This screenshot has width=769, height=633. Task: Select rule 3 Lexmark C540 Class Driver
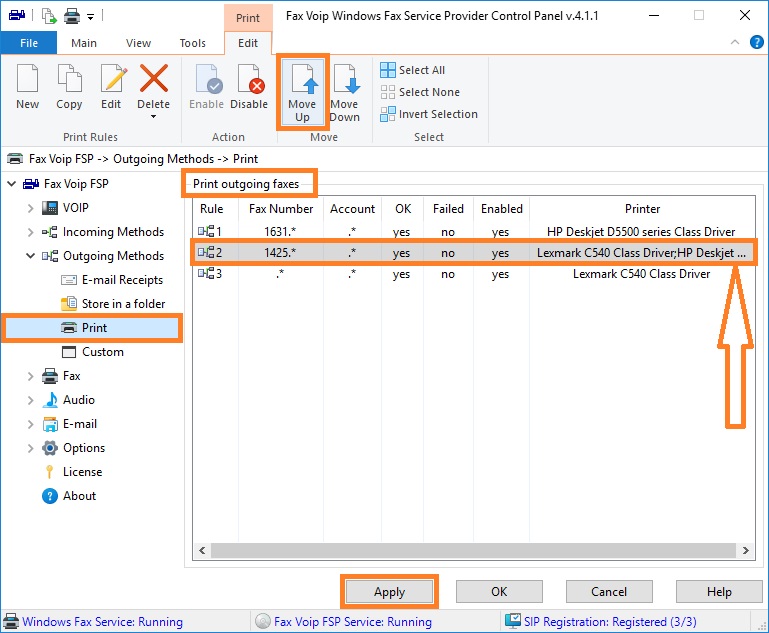click(x=473, y=274)
